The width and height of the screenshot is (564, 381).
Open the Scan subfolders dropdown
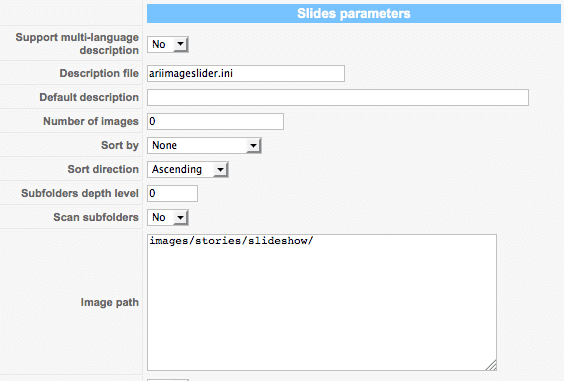coord(168,217)
